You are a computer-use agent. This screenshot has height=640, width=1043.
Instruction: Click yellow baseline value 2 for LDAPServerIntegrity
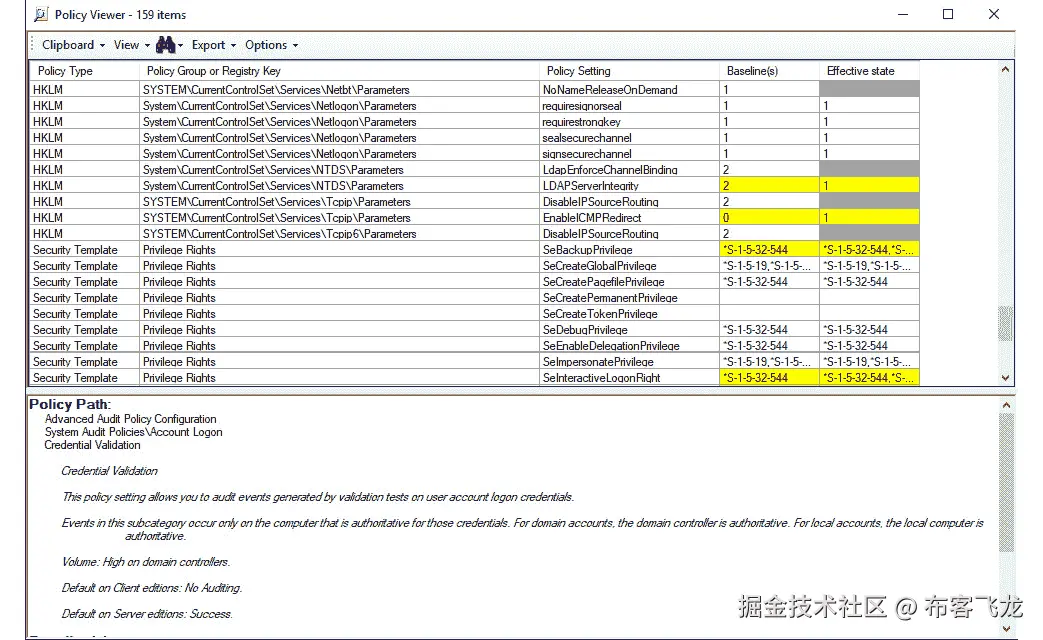pos(770,186)
